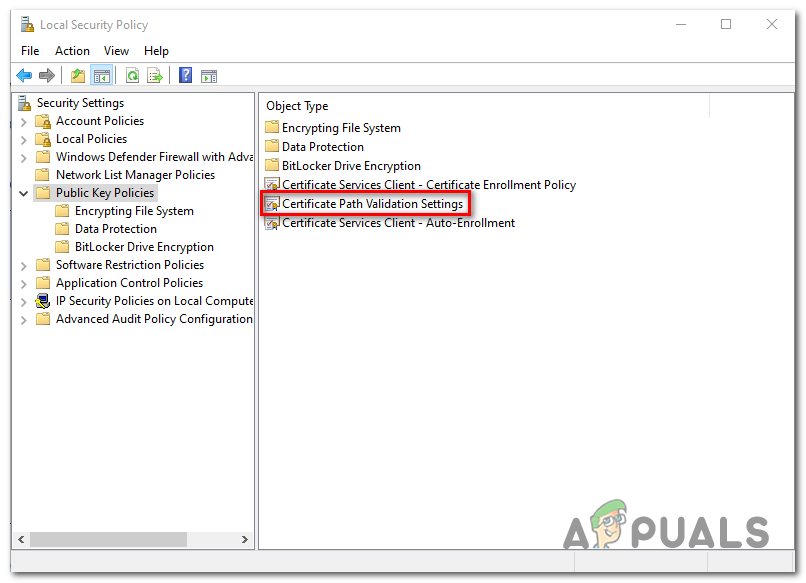Select Certificate Services Client - Certificate Enrollment Policy
Viewport: 806px width, 583px height.
click(x=429, y=185)
